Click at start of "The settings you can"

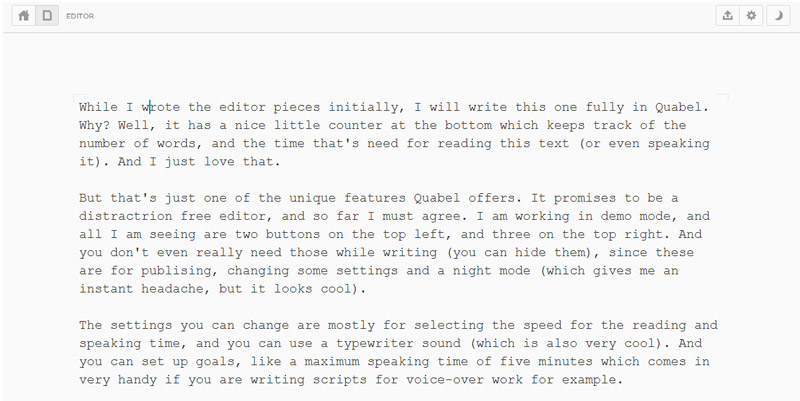79,325
